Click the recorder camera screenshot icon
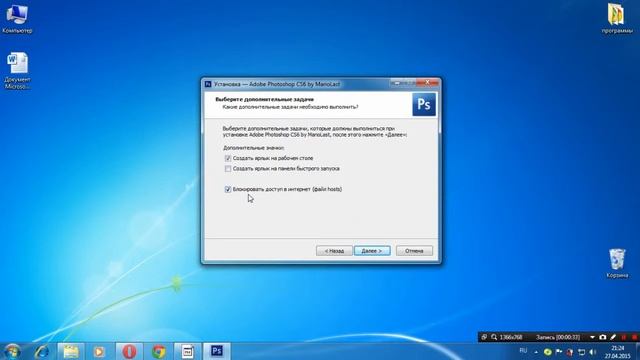Screen dimensions: 640x360 pyautogui.click(x=602, y=337)
